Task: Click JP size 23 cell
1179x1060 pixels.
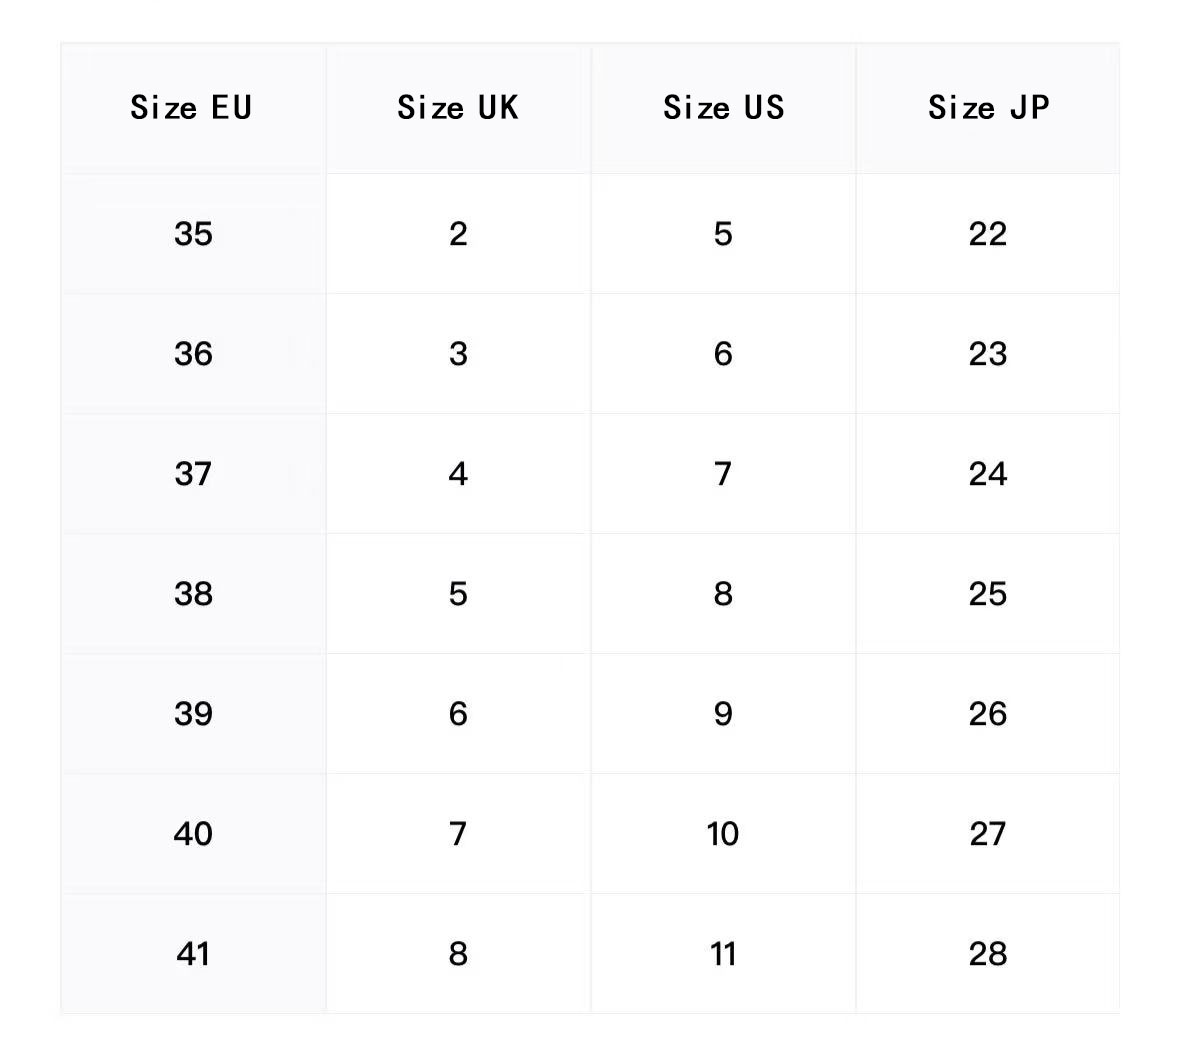Action: point(988,354)
